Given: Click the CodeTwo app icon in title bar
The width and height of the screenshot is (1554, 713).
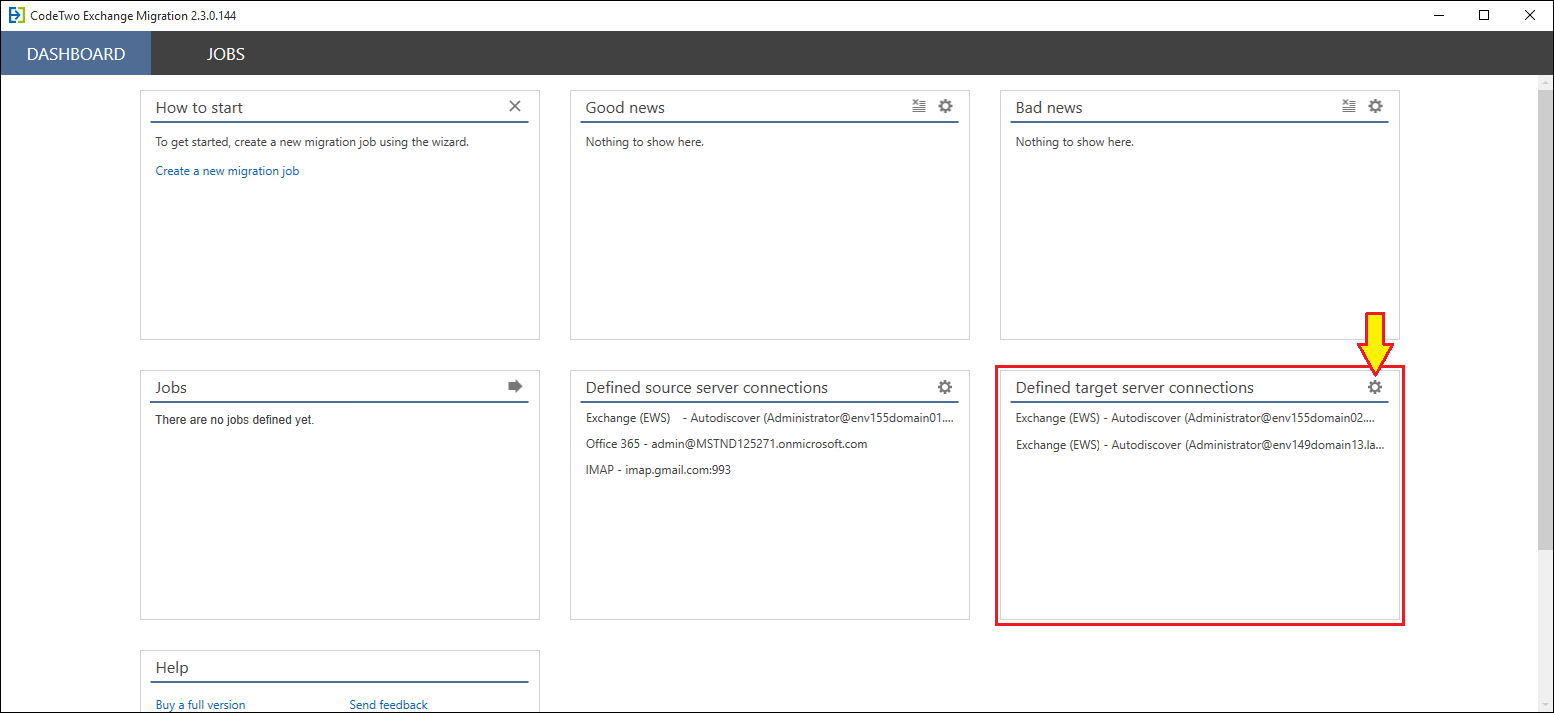Looking at the screenshot, I should 16,15.
